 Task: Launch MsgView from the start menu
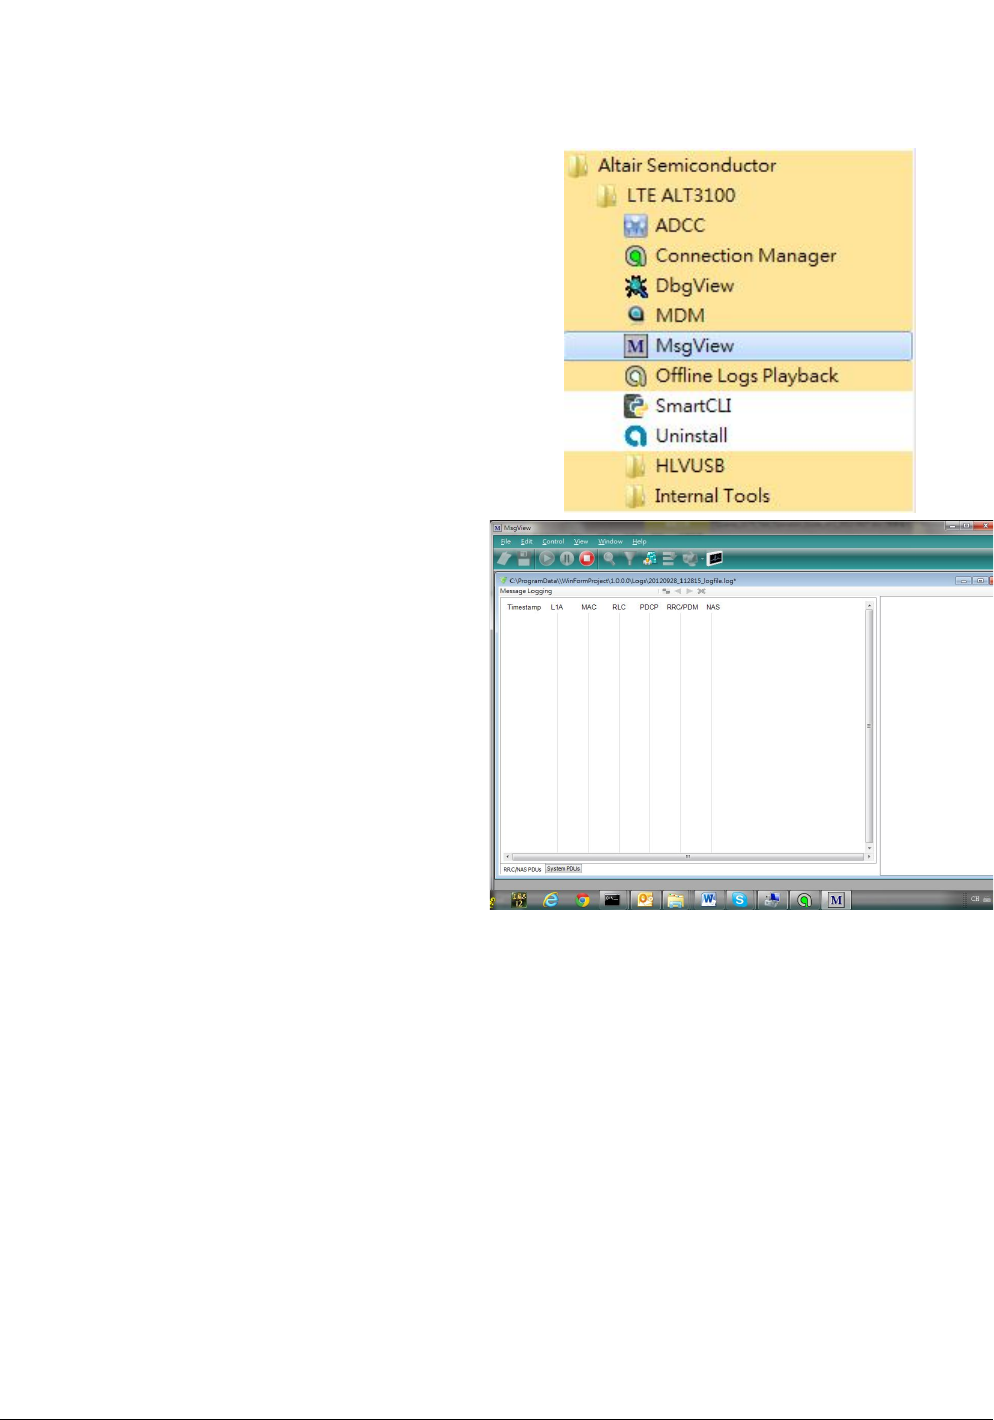click(x=738, y=346)
